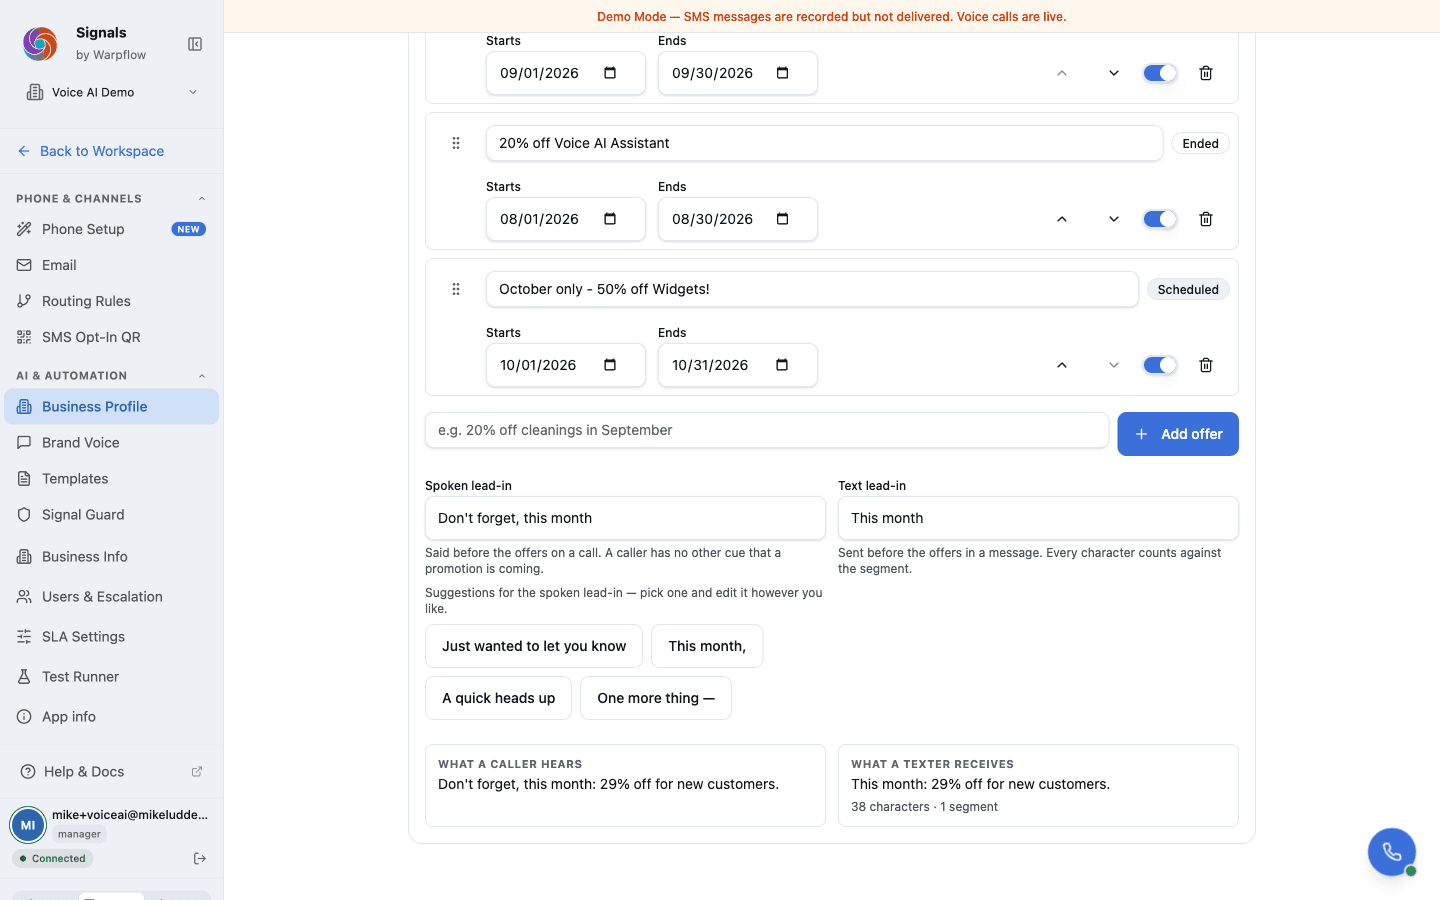The image size is (1440, 900).
Task: Edit the October only 50% off Widgets title
Action: (x=812, y=289)
